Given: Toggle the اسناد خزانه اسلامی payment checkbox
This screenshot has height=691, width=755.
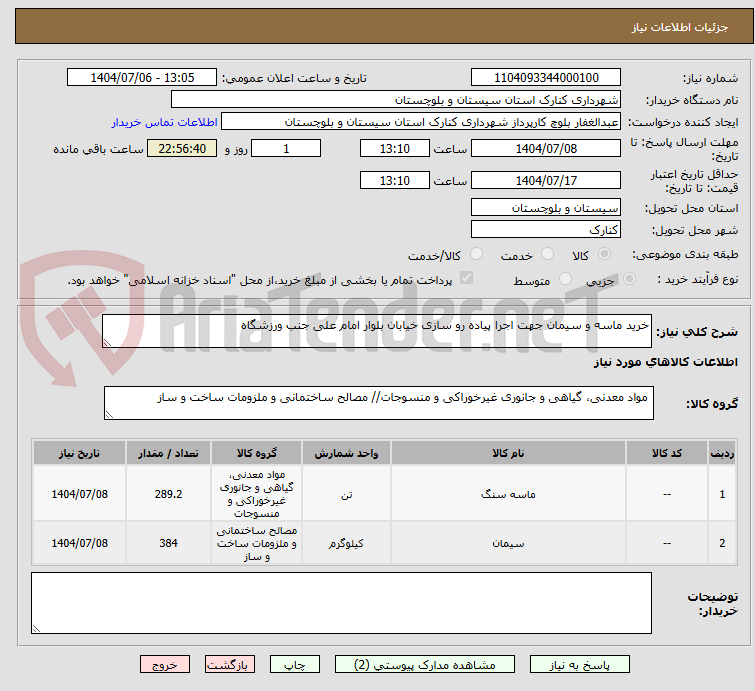Looking at the screenshot, I should [x=466, y=279].
